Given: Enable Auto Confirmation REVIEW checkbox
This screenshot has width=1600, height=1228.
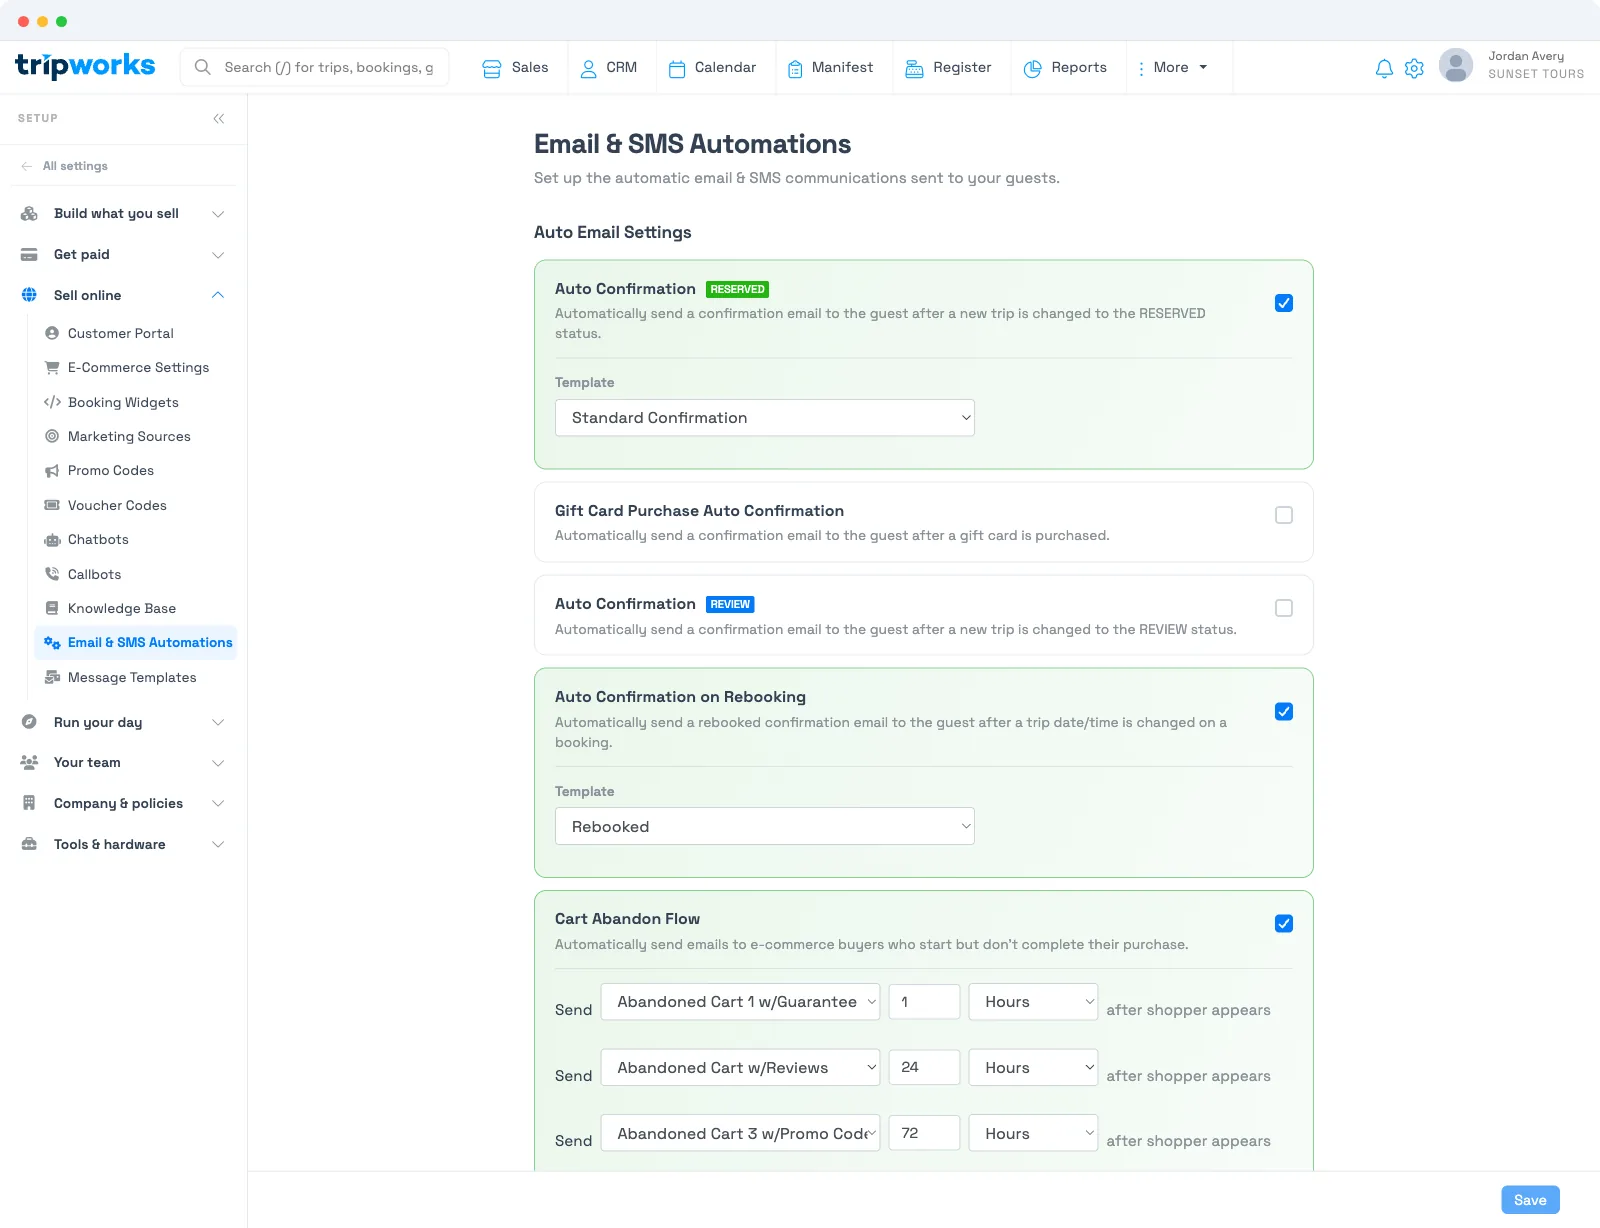Looking at the screenshot, I should click(x=1284, y=608).
